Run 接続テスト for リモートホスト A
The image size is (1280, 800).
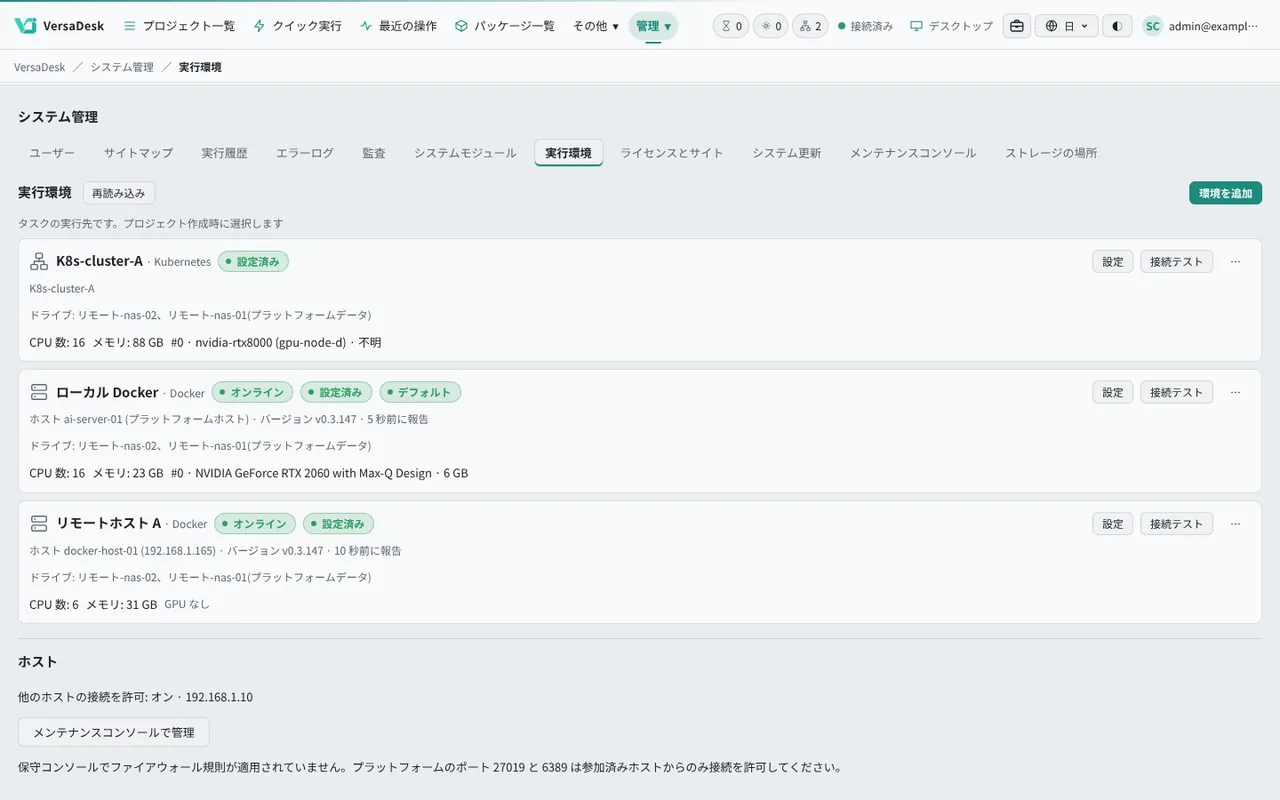click(1176, 523)
